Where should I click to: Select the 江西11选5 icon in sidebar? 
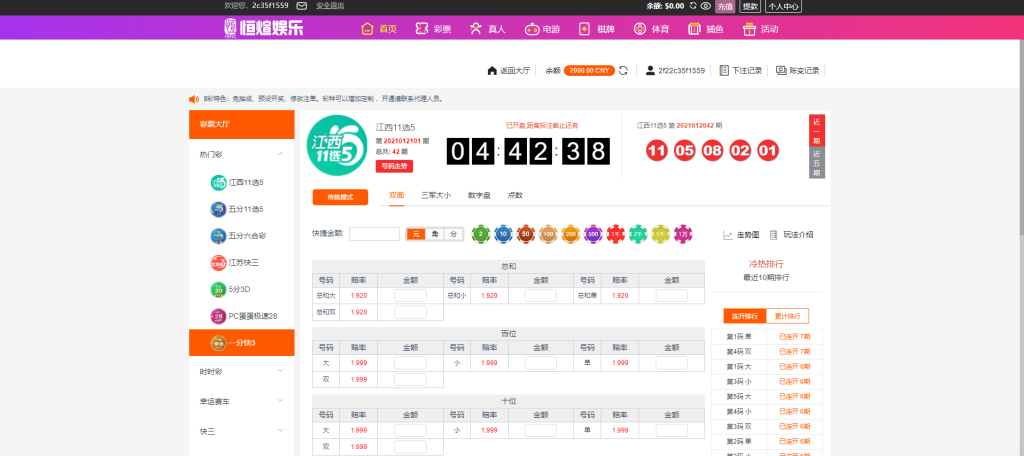(x=218, y=182)
